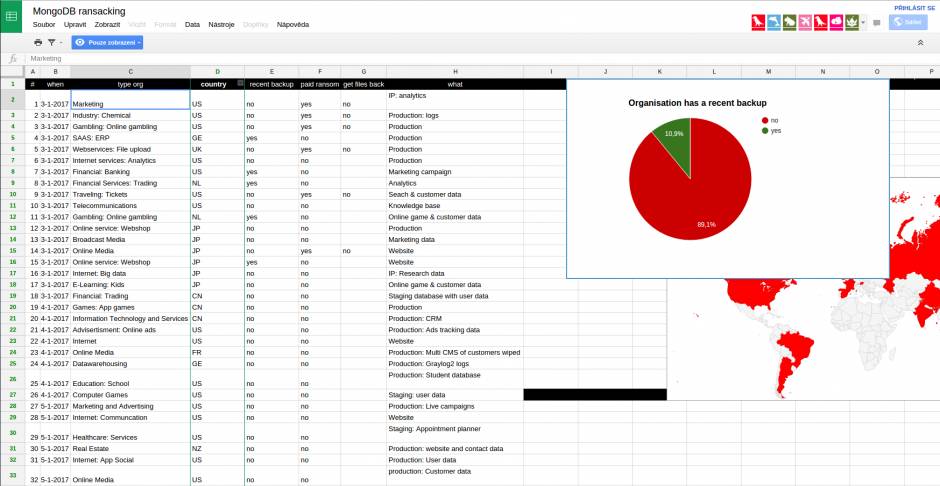Select column C header
This screenshot has height=486, width=940.
[131, 72]
